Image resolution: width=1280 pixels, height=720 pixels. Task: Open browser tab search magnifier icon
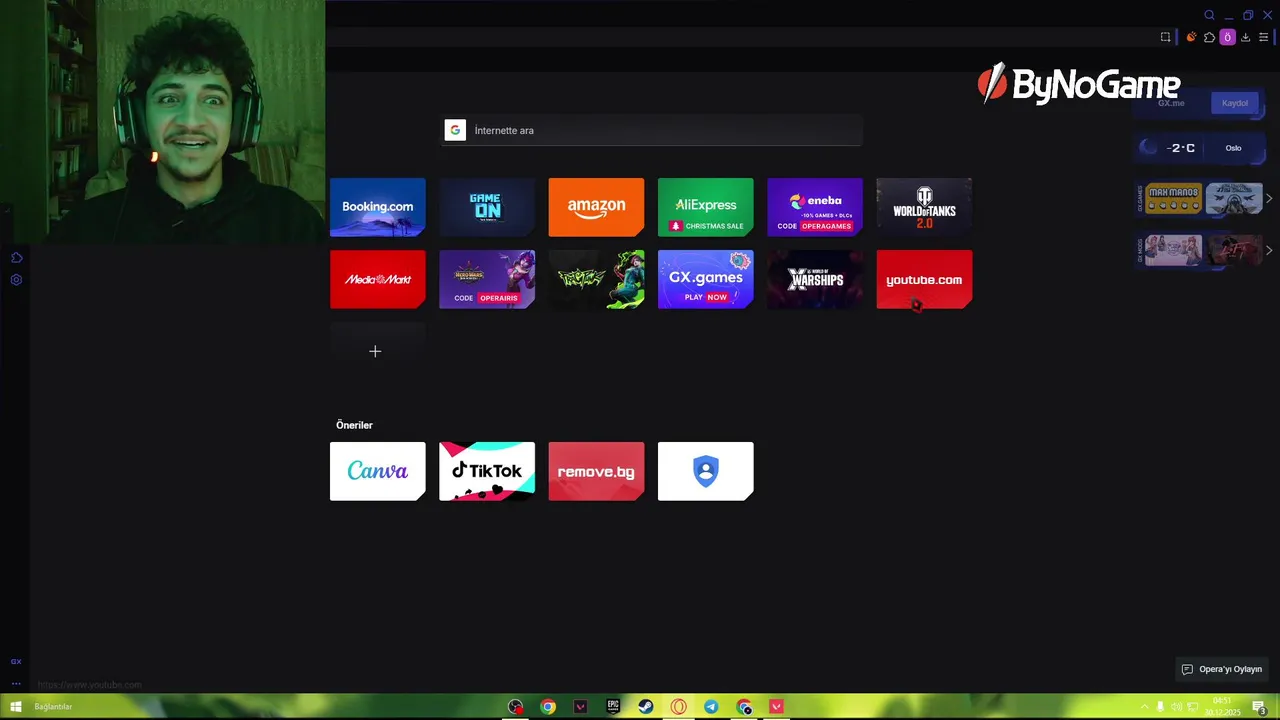1209,15
